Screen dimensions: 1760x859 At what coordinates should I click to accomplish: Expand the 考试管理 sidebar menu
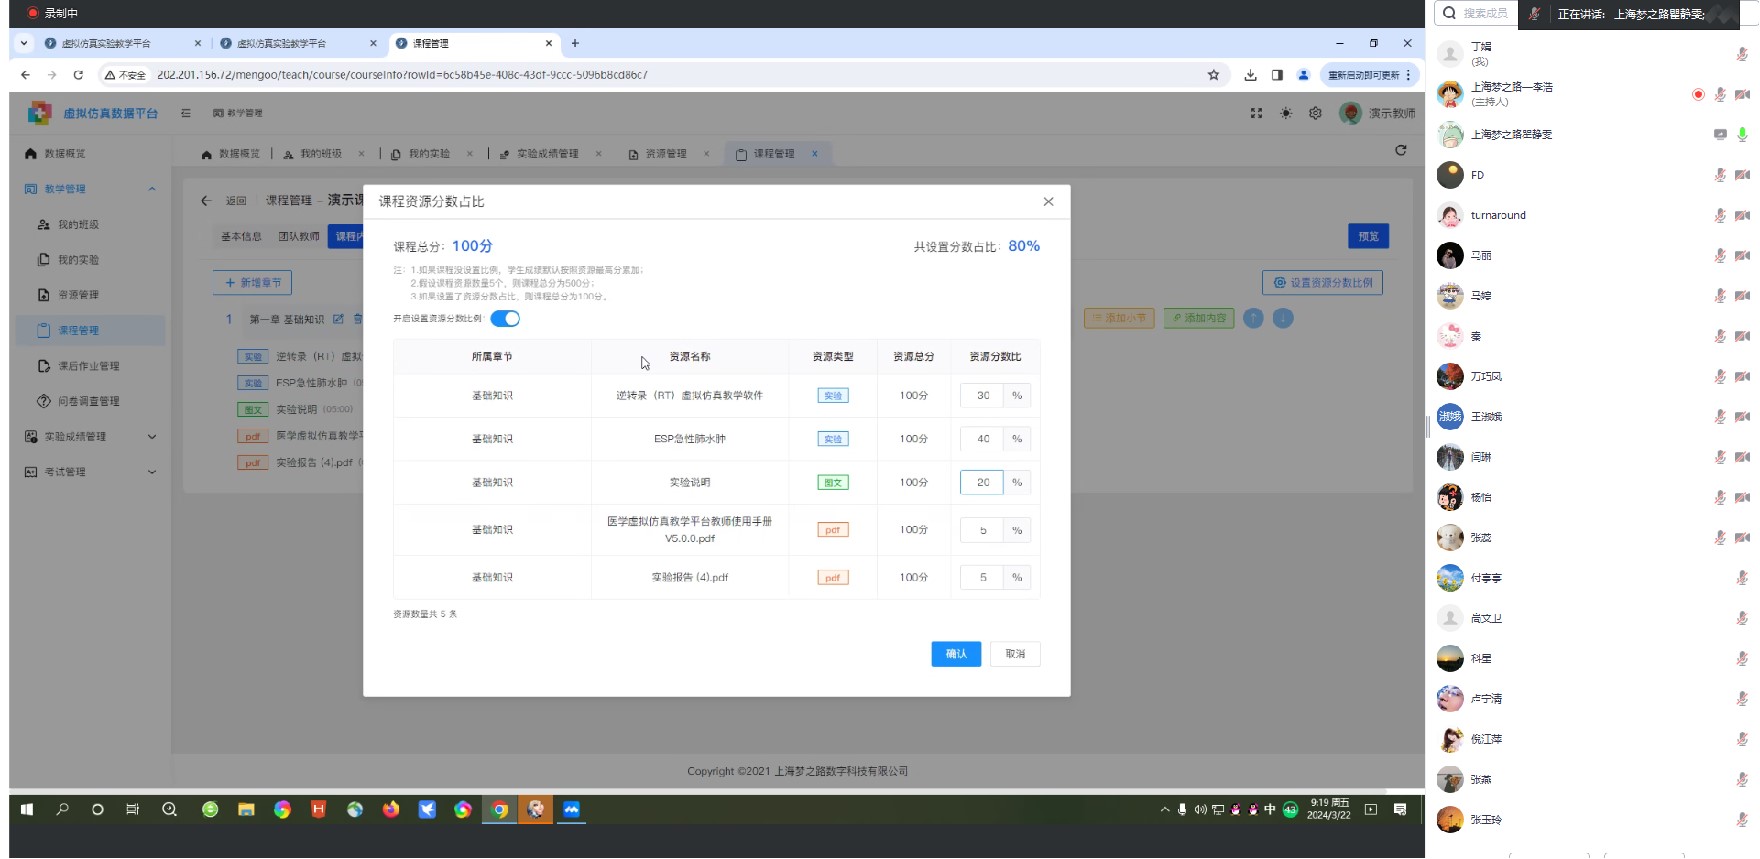point(152,472)
